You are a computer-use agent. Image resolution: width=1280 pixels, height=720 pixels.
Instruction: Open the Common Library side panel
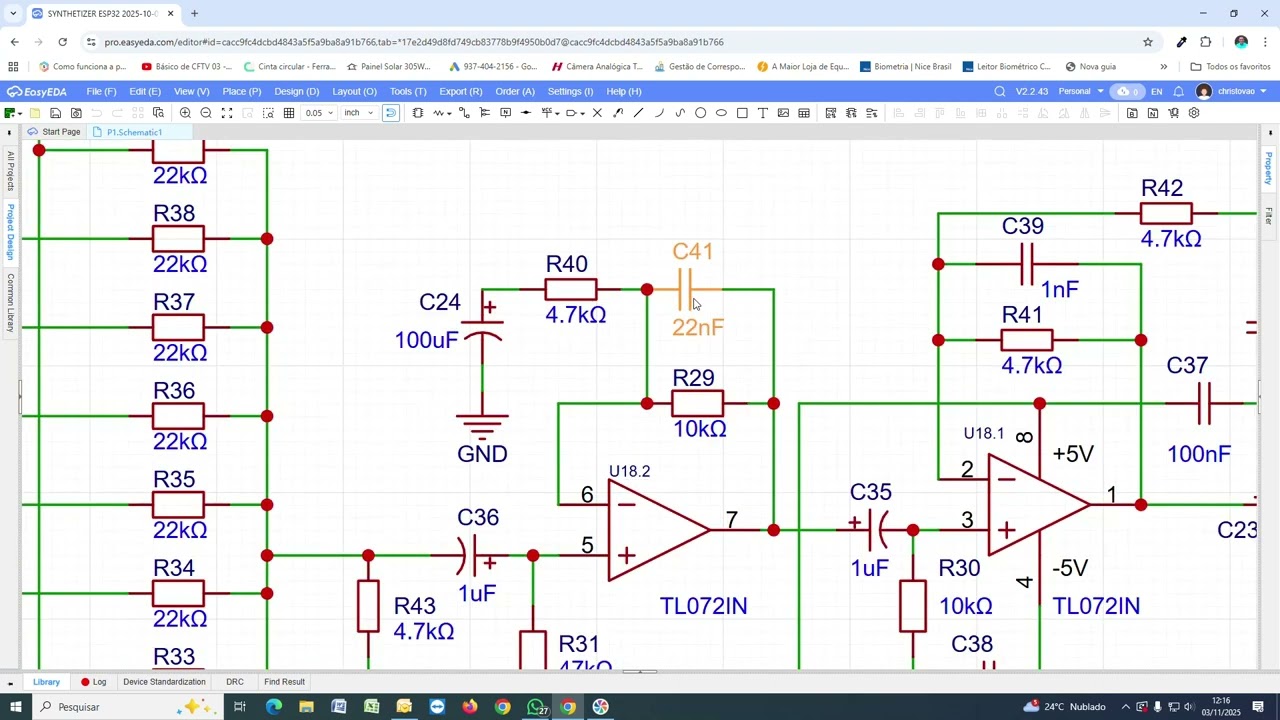point(10,303)
